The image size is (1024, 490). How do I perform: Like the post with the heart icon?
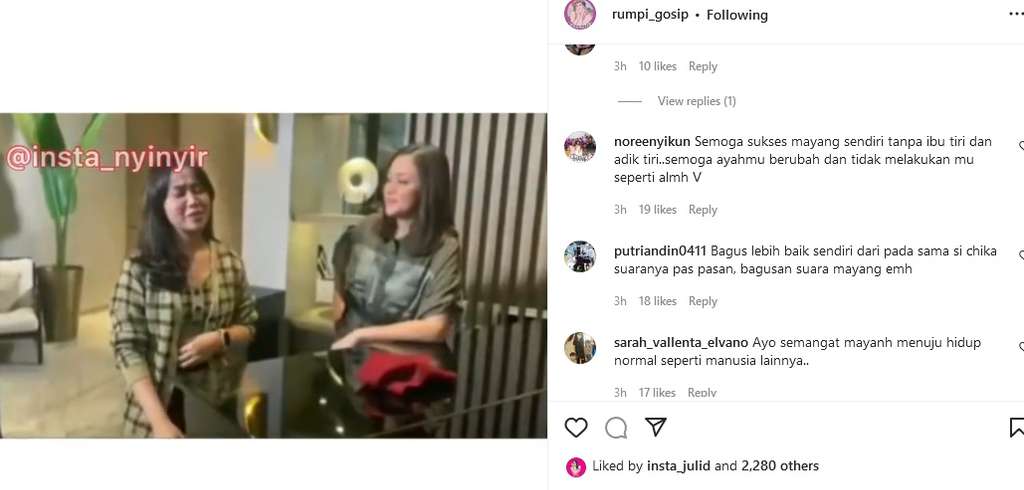(x=575, y=428)
